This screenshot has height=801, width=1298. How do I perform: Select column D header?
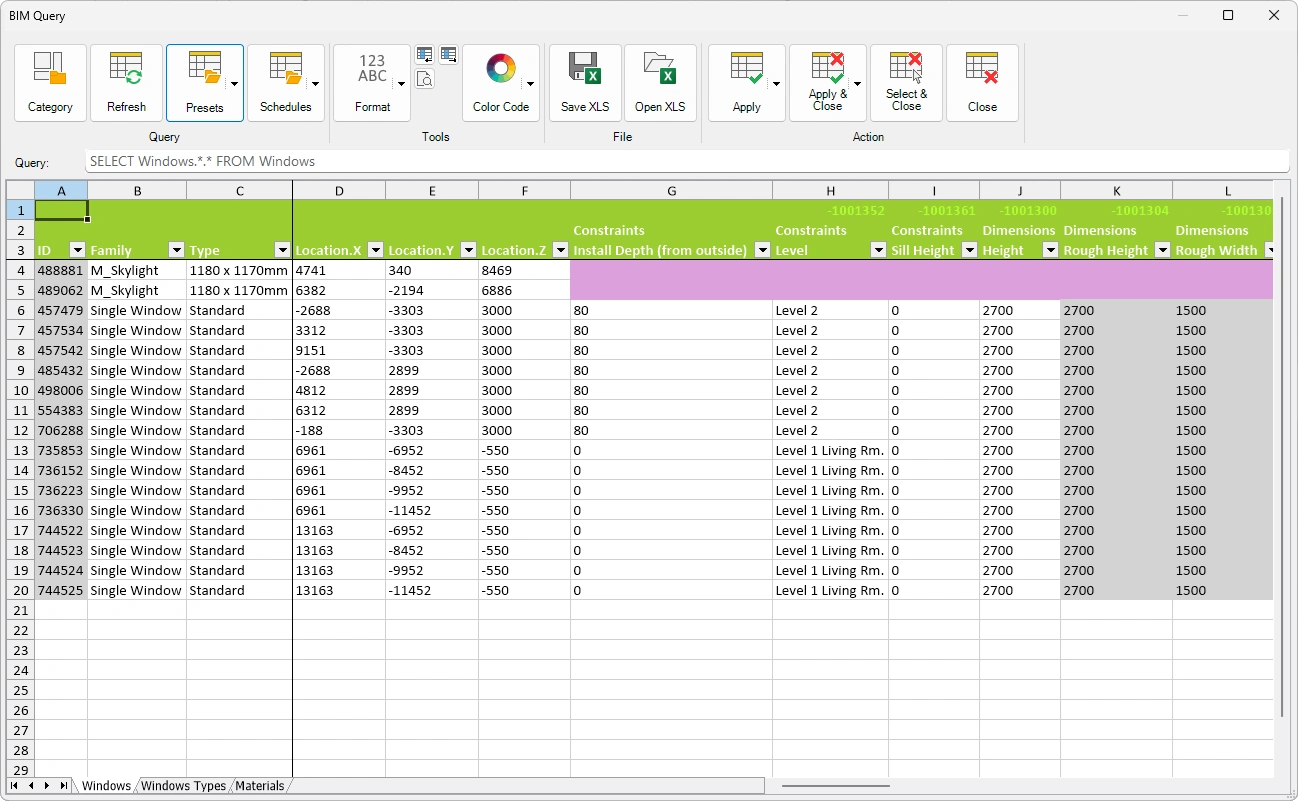(x=339, y=190)
